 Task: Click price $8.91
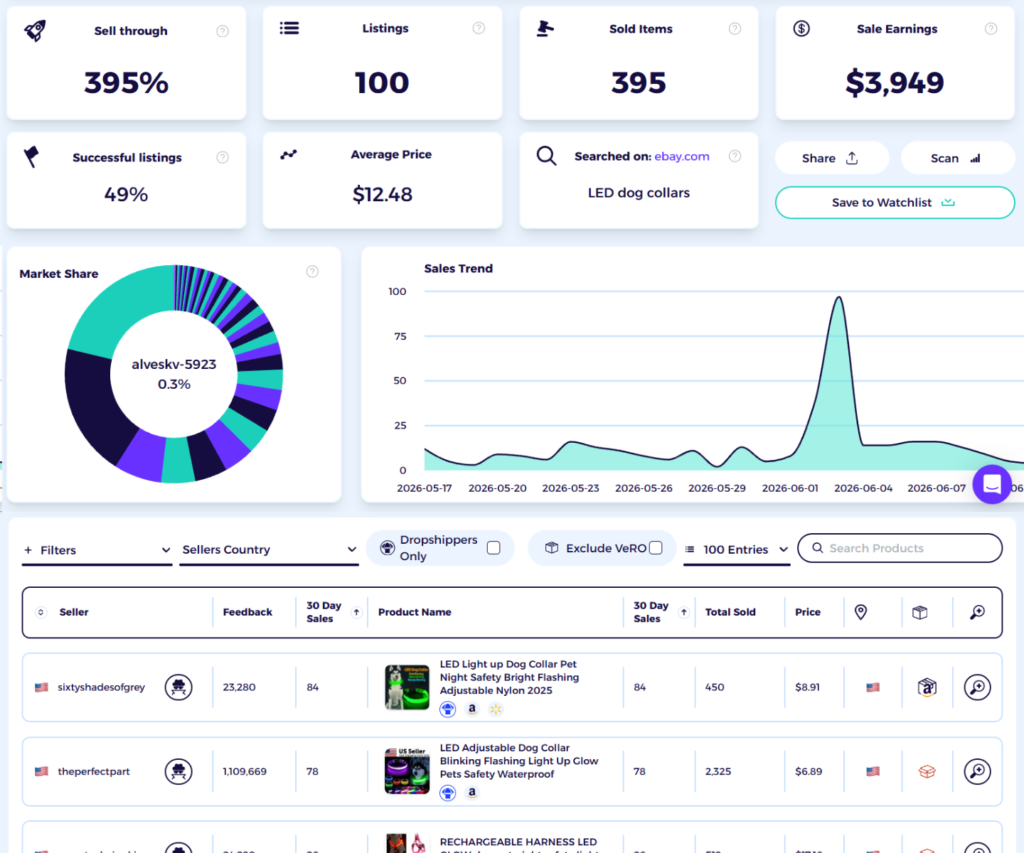pyautogui.click(x=807, y=687)
